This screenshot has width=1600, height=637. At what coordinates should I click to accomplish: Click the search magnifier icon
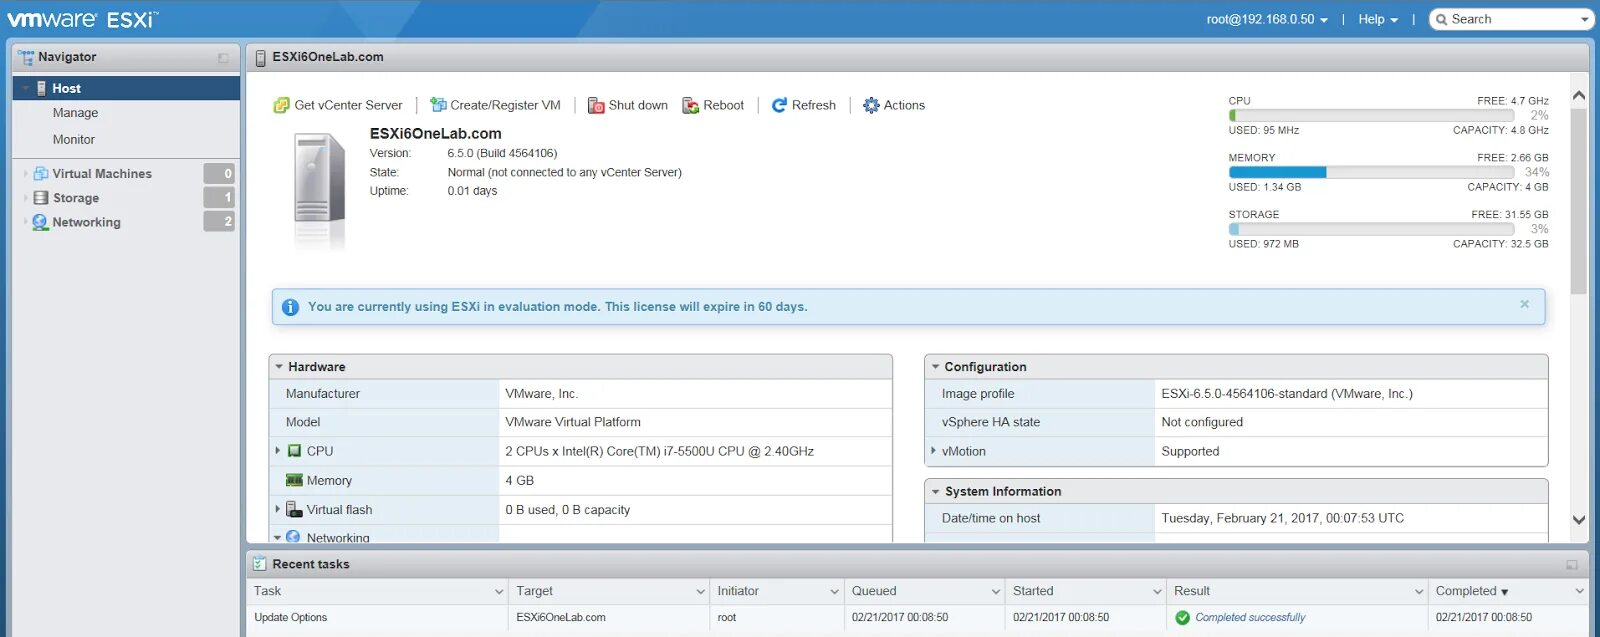1442,19
